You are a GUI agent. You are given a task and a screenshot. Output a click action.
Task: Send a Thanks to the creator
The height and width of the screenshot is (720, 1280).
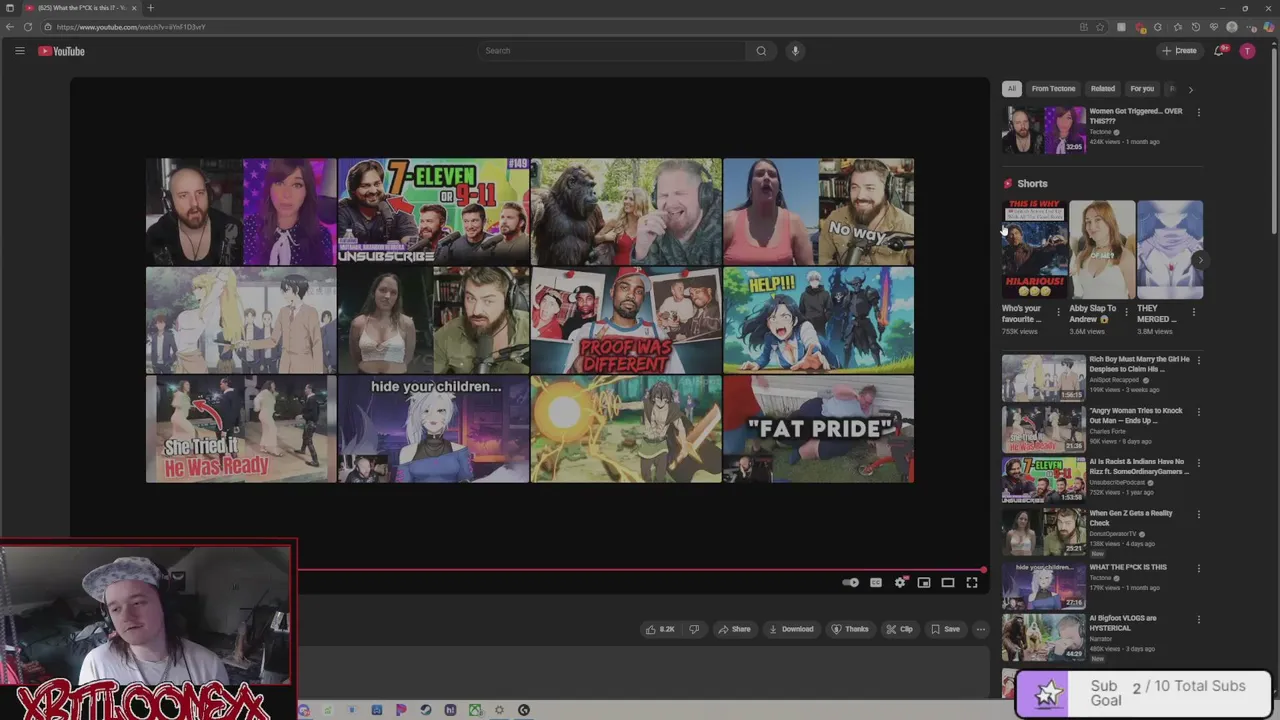coord(850,629)
